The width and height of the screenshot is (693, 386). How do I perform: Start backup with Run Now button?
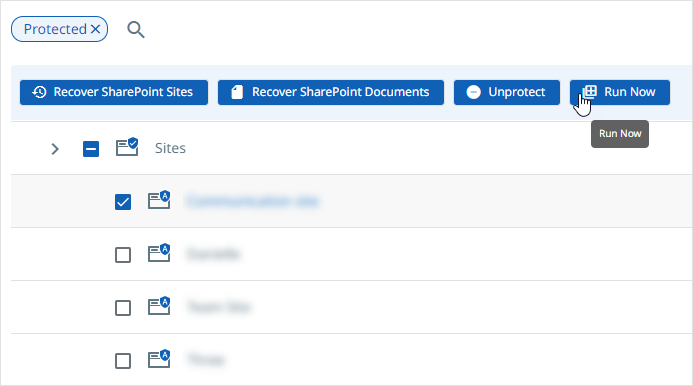tap(620, 92)
